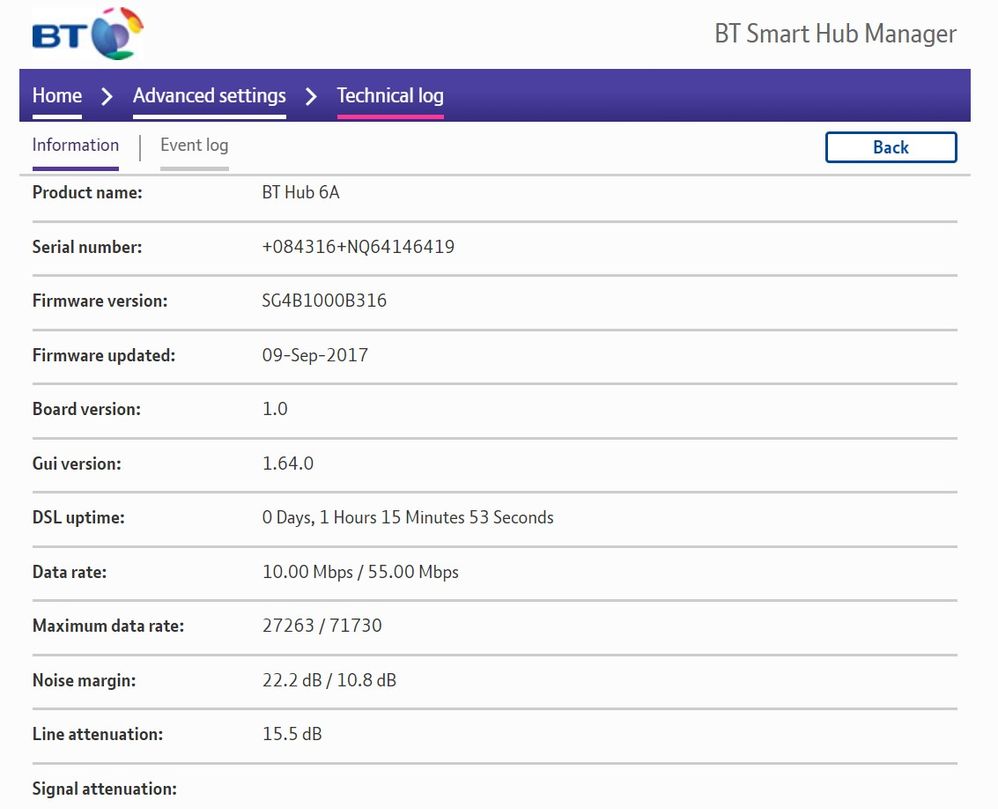Click the BT logo
This screenshot has height=809, width=998.
[88, 34]
